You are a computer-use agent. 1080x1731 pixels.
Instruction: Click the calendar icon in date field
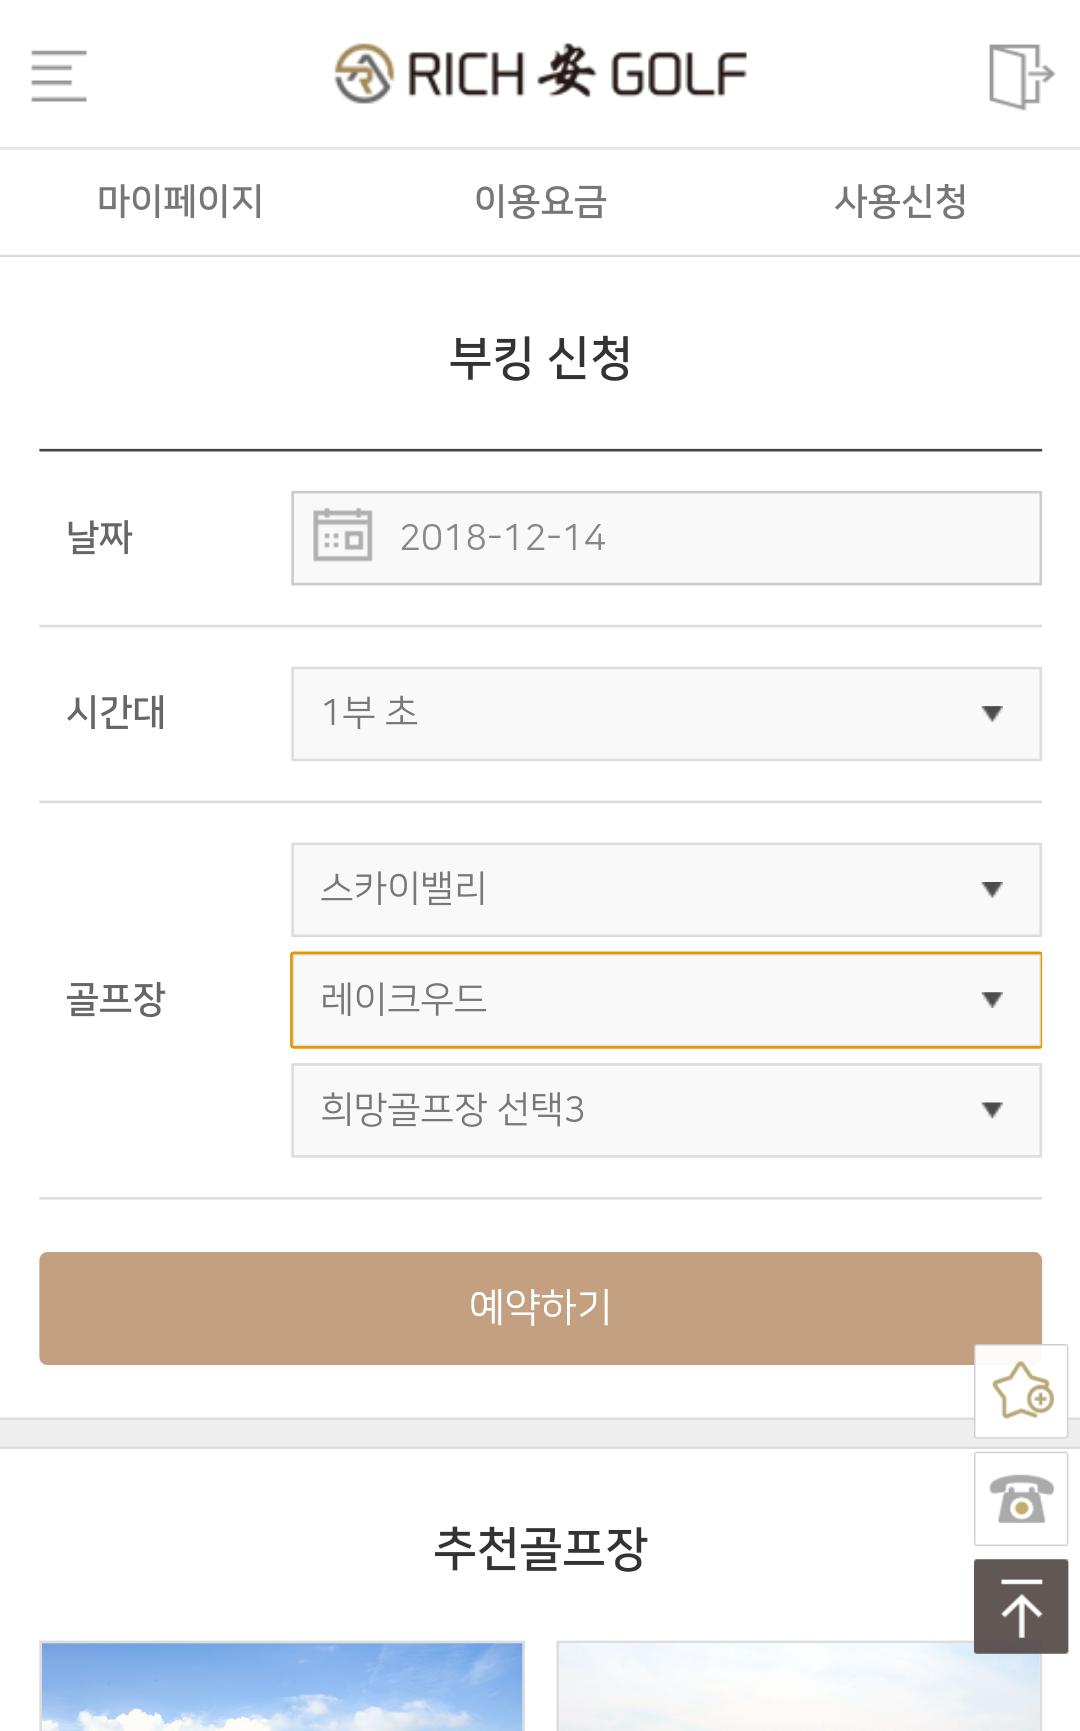tap(342, 536)
